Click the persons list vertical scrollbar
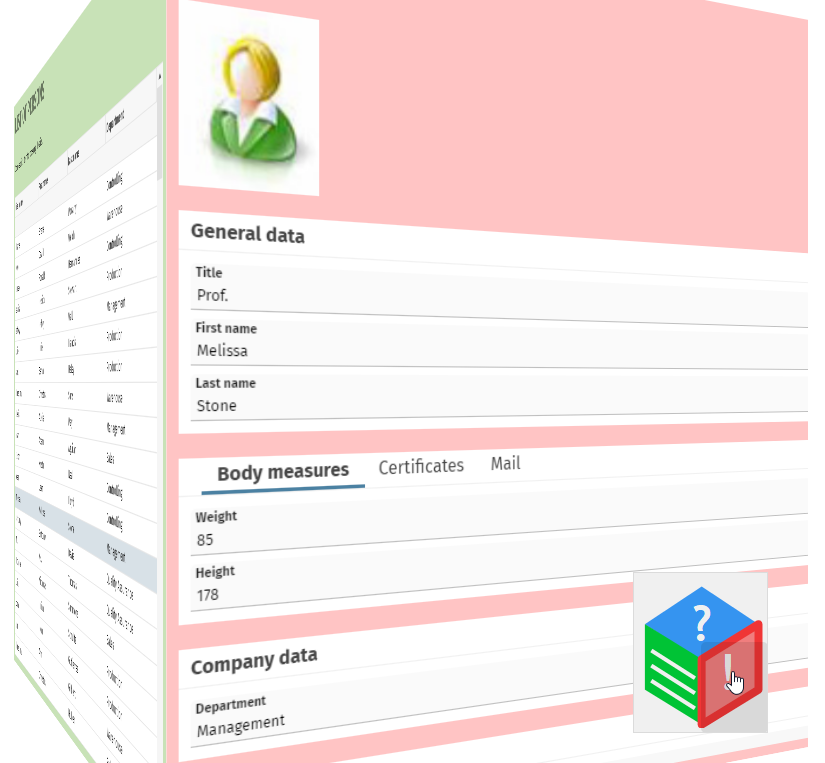The width and height of the screenshot is (825, 763). point(160,150)
